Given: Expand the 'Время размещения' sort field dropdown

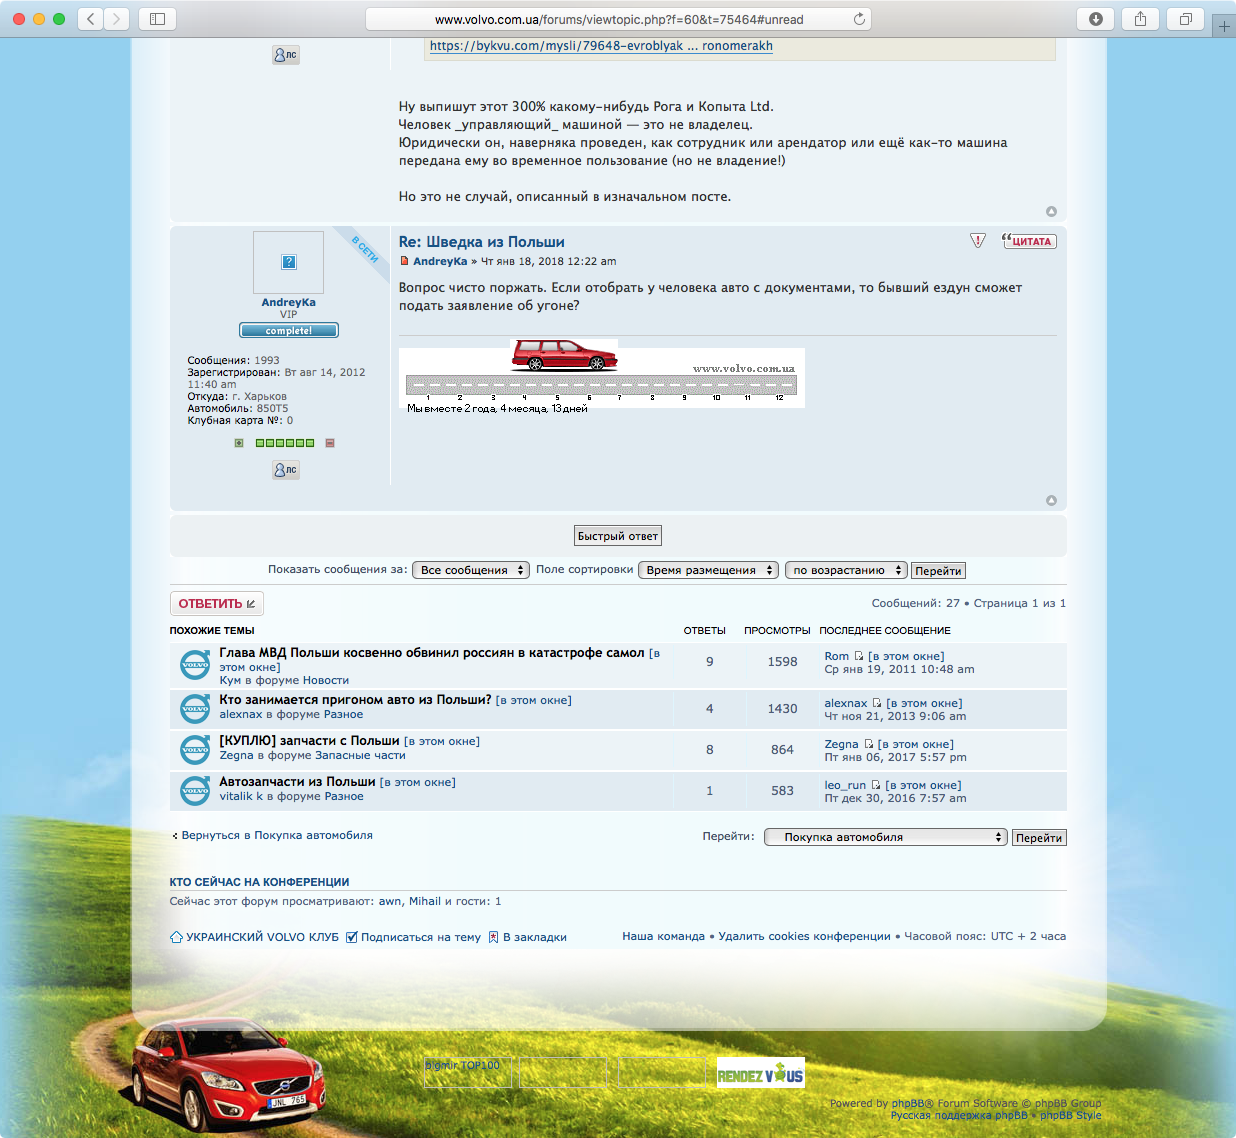Looking at the screenshot, I should click(708, 570).
